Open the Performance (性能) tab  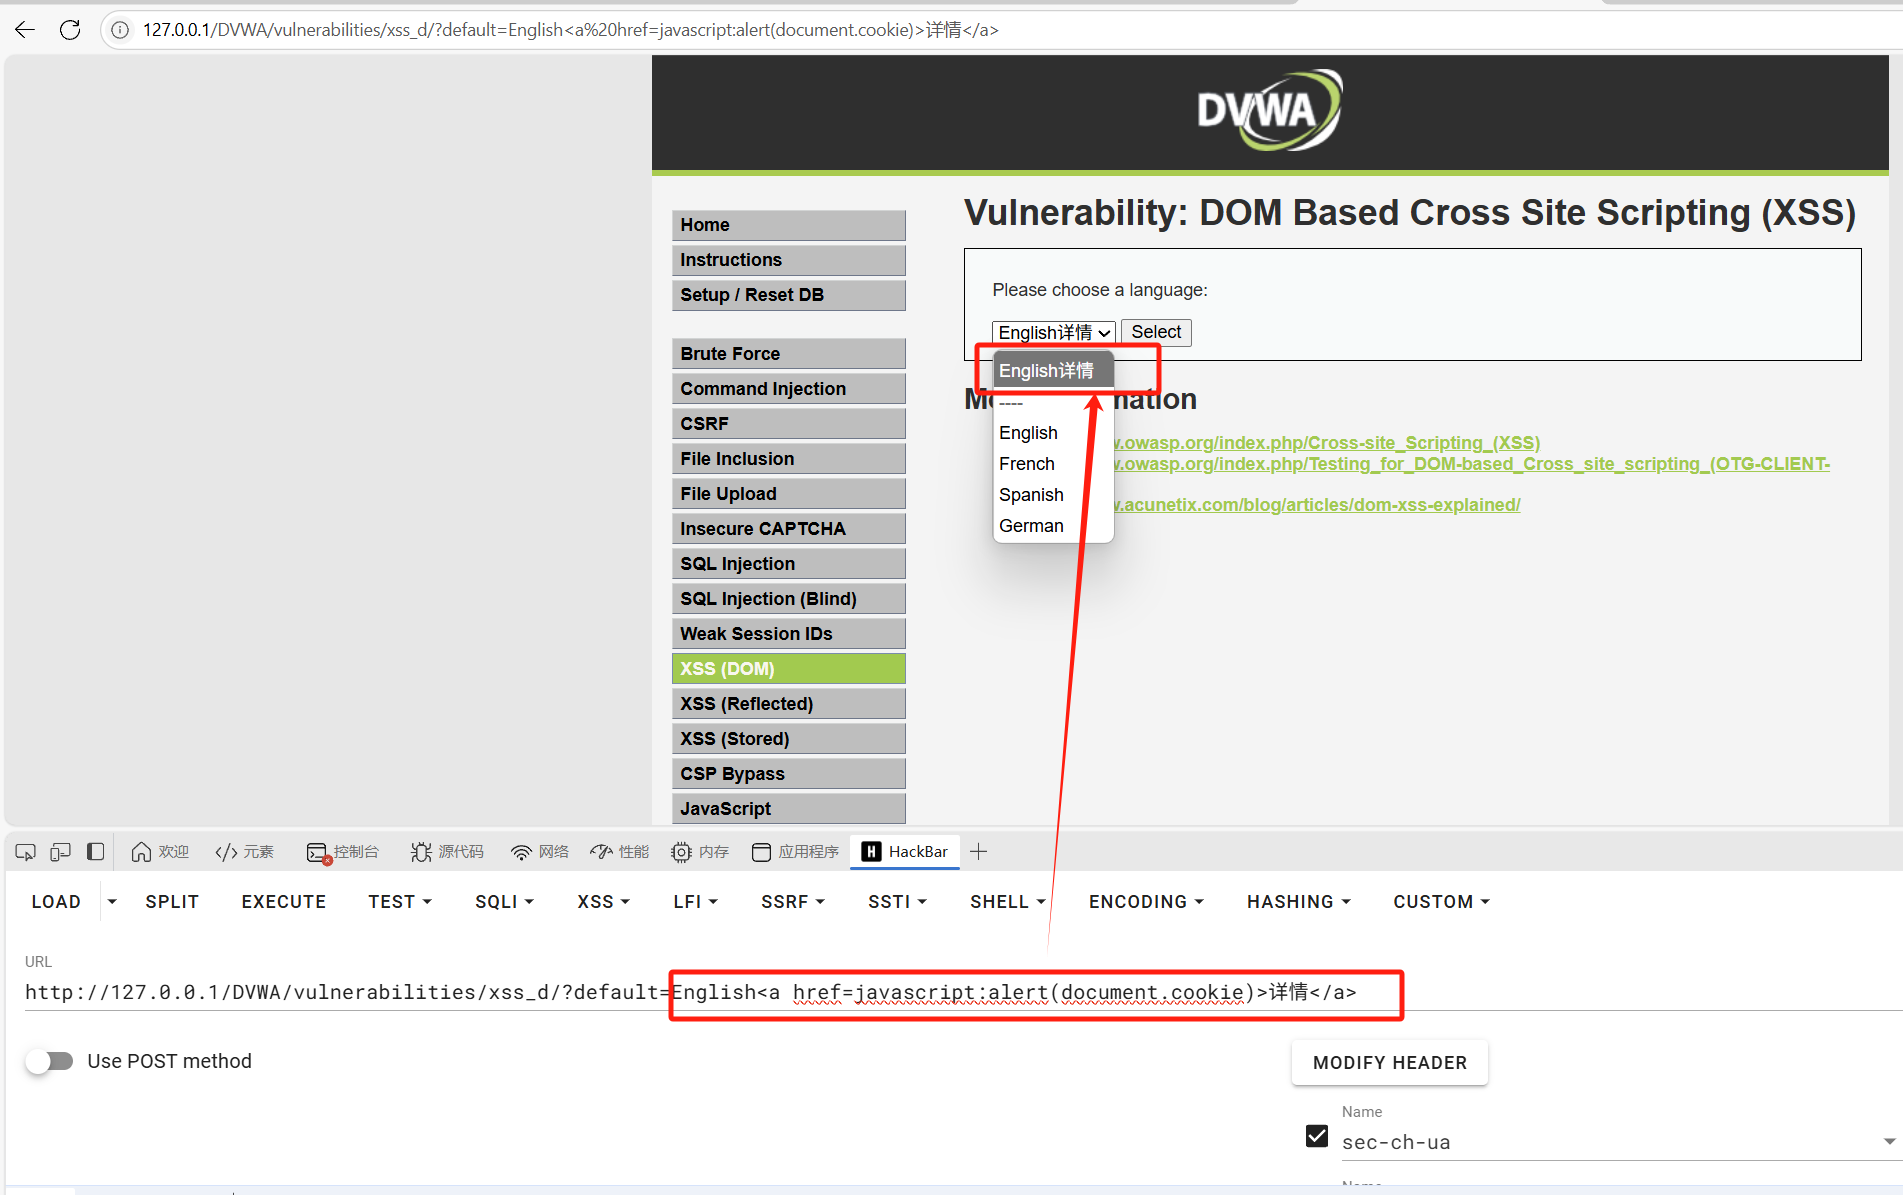pos(620,852)
